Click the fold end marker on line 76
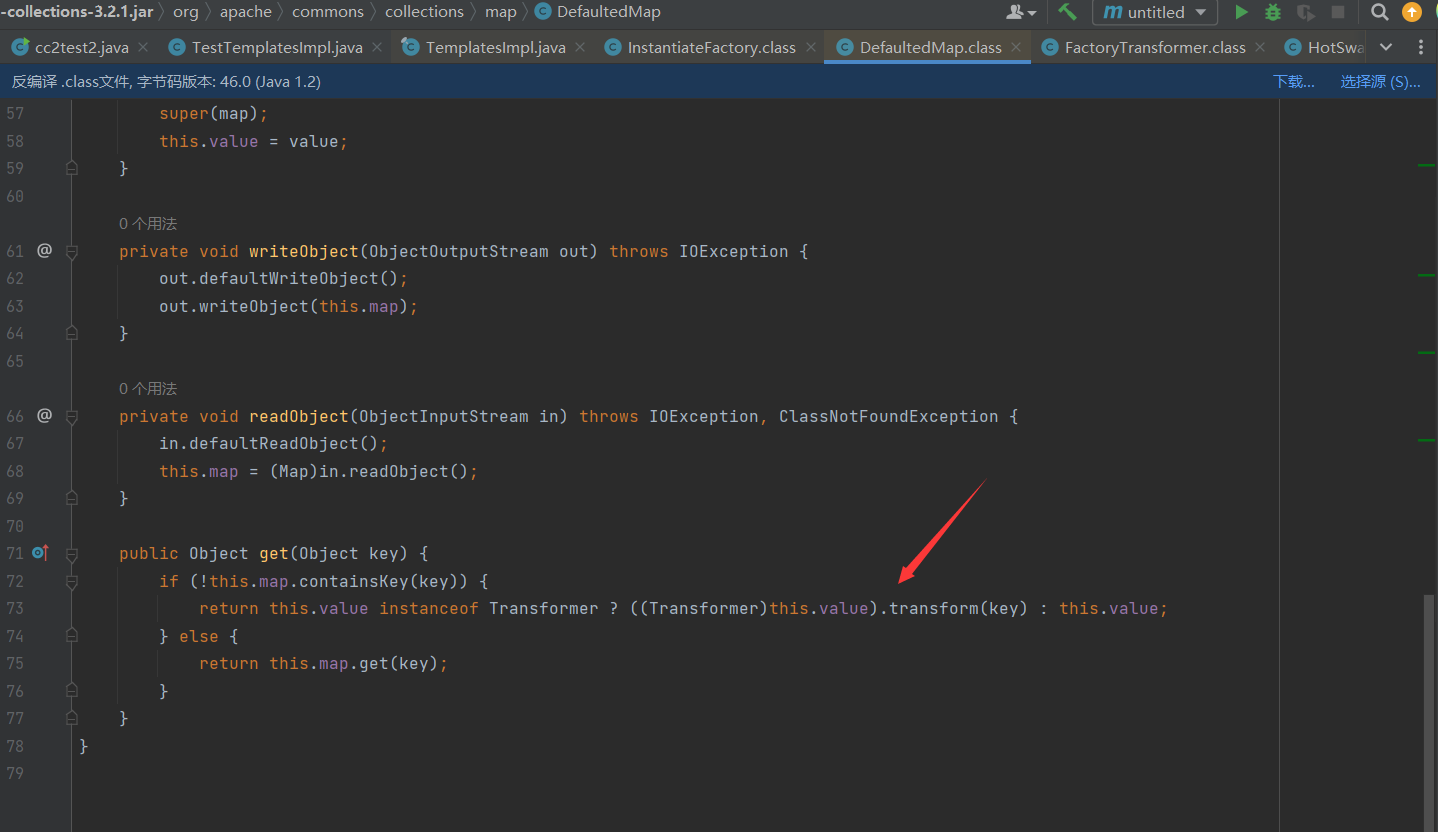 (71, 690)
